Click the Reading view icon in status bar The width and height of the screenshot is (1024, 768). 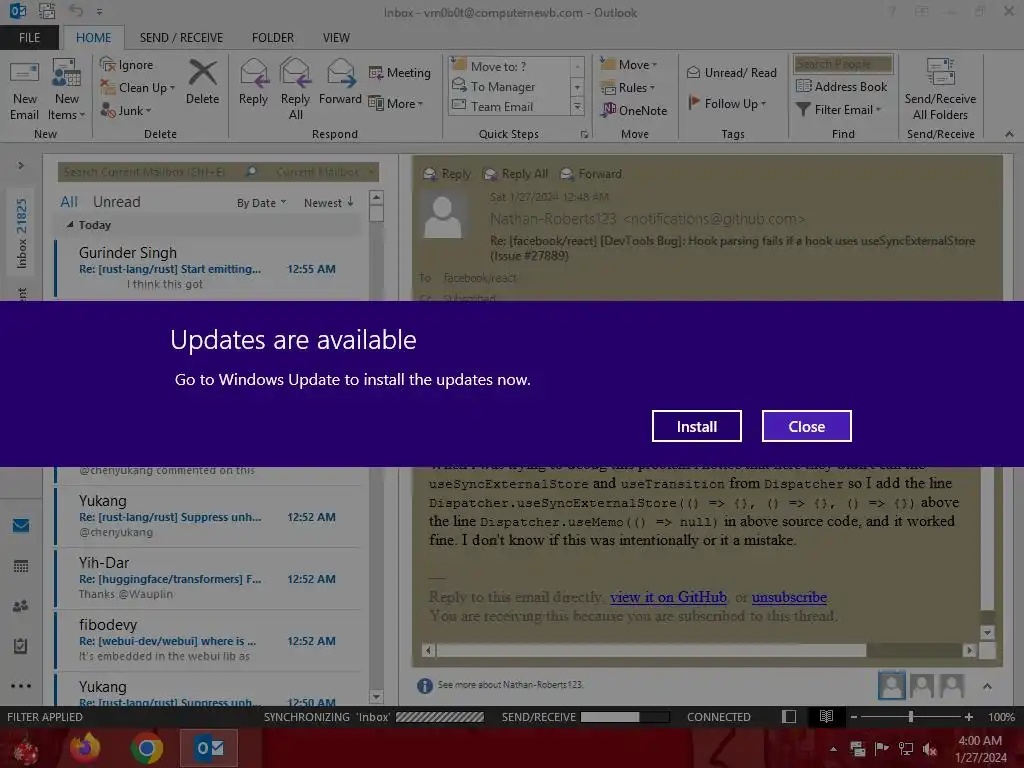tap(826, 716)
